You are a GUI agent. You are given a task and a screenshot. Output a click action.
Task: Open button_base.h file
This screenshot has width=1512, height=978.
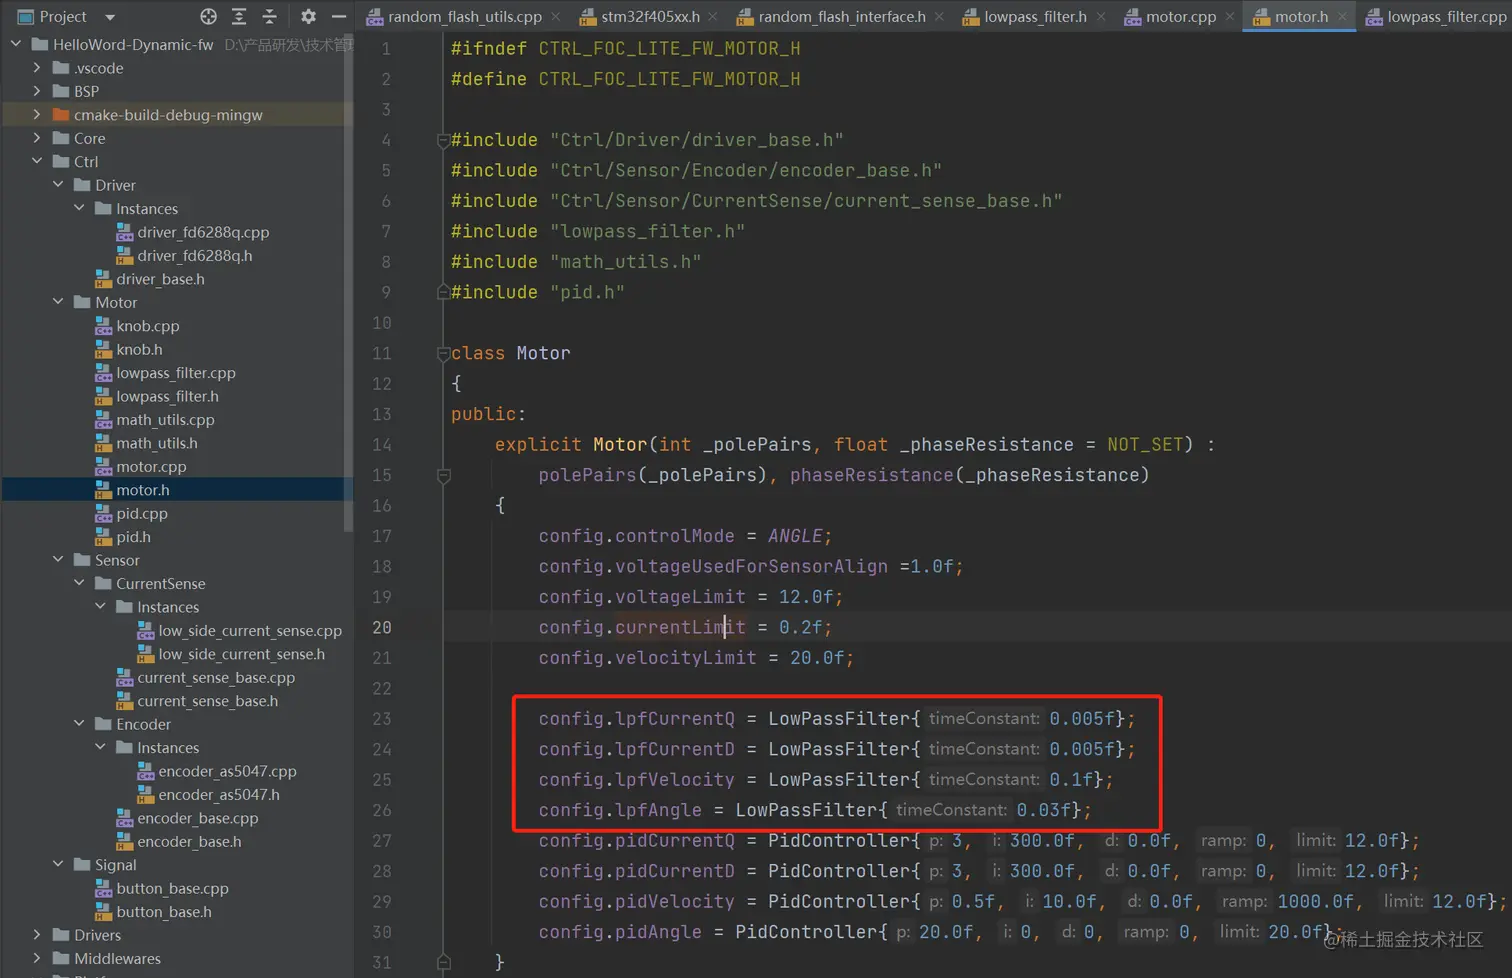(x=164, y=912)
